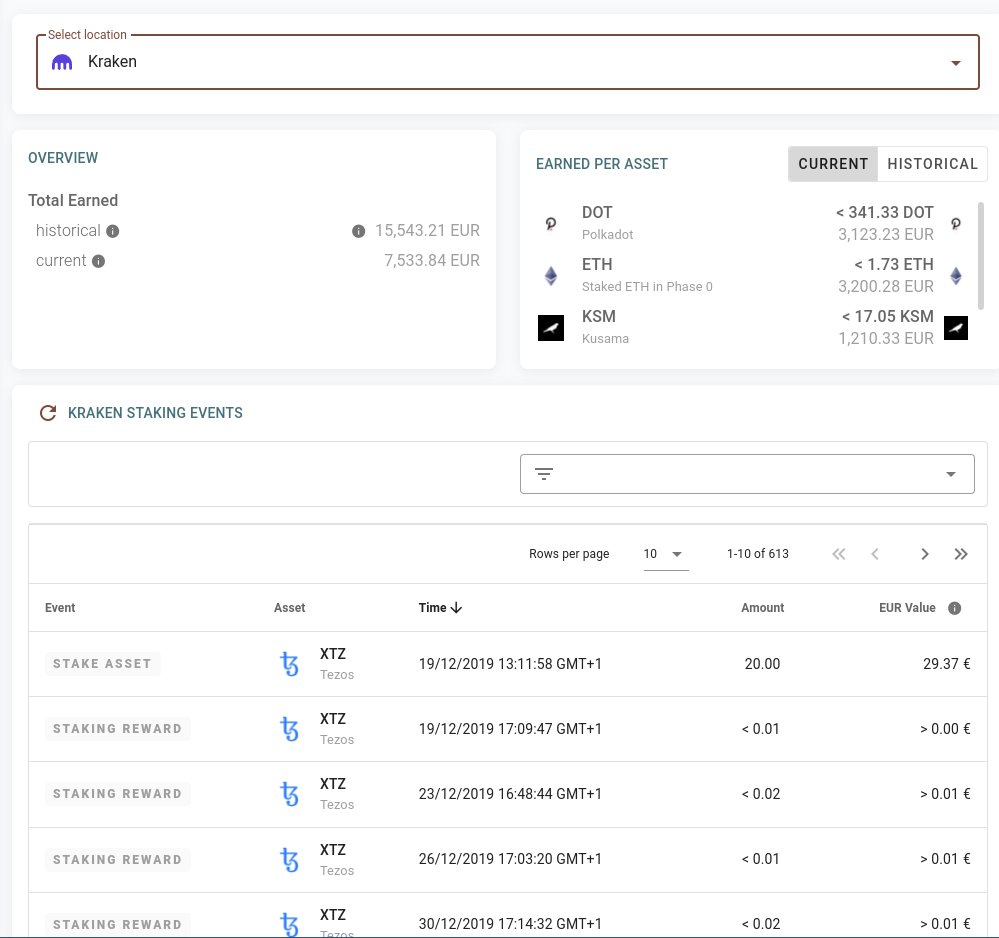The width and height of the screenshot is (999, 938).
Task: Click the STAKE ASSET event badge
Action: coord(102,664)
